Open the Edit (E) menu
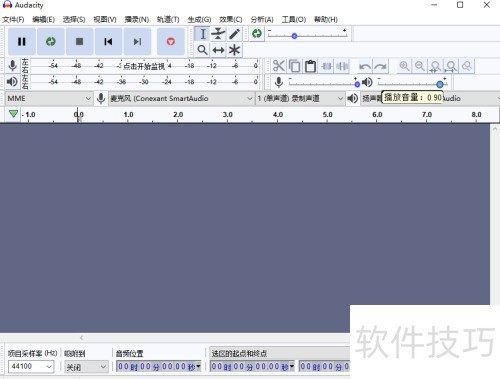The image size is (500, 379). (x=43, y=19)
